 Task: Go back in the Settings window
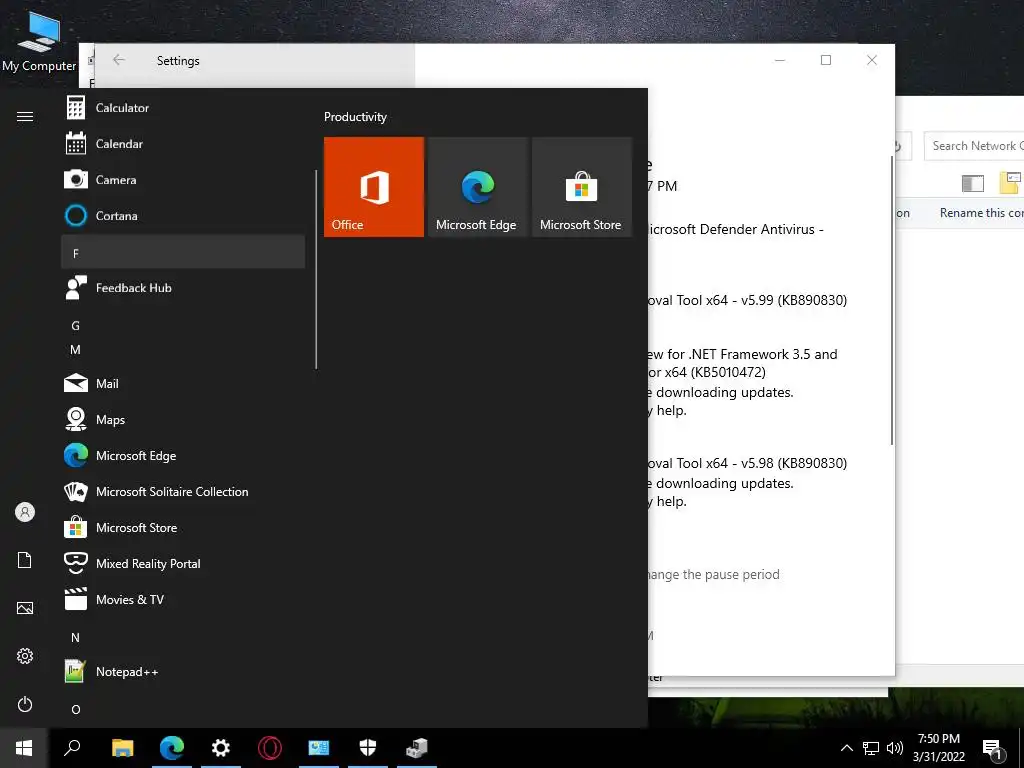119,60
